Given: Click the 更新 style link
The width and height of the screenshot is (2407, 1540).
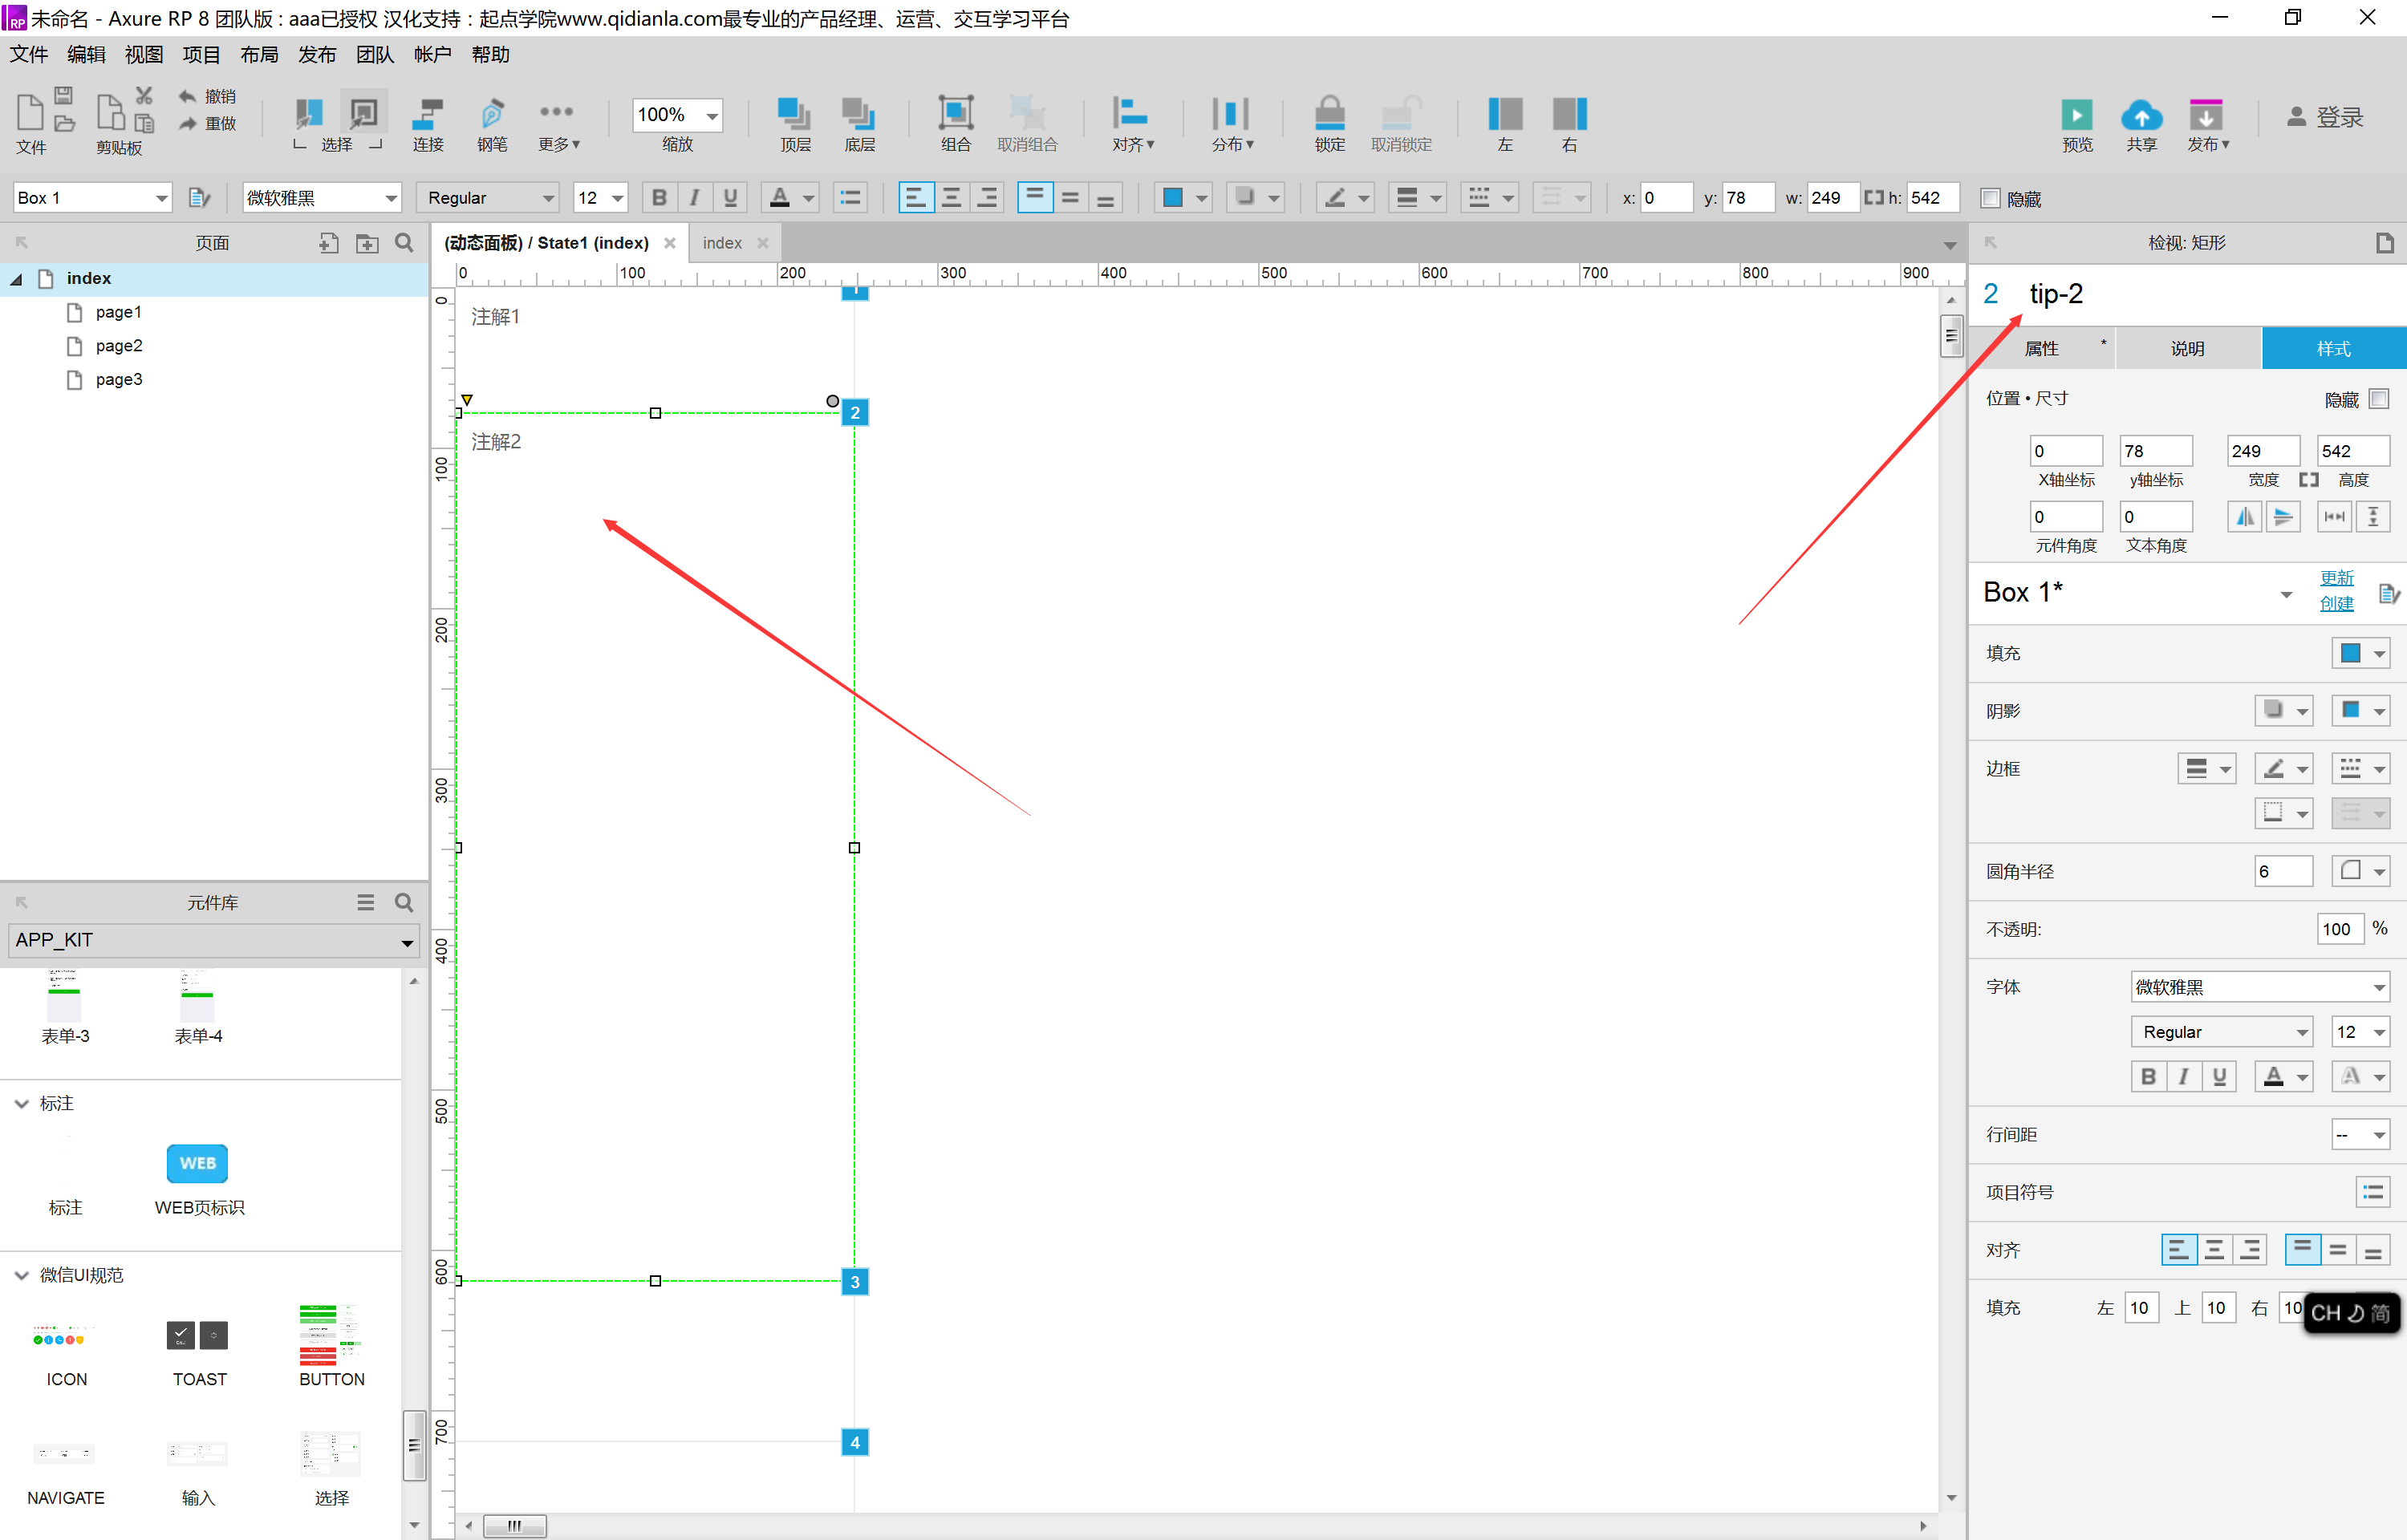Looking at the screenshot, I should (x=2336, y=578).
